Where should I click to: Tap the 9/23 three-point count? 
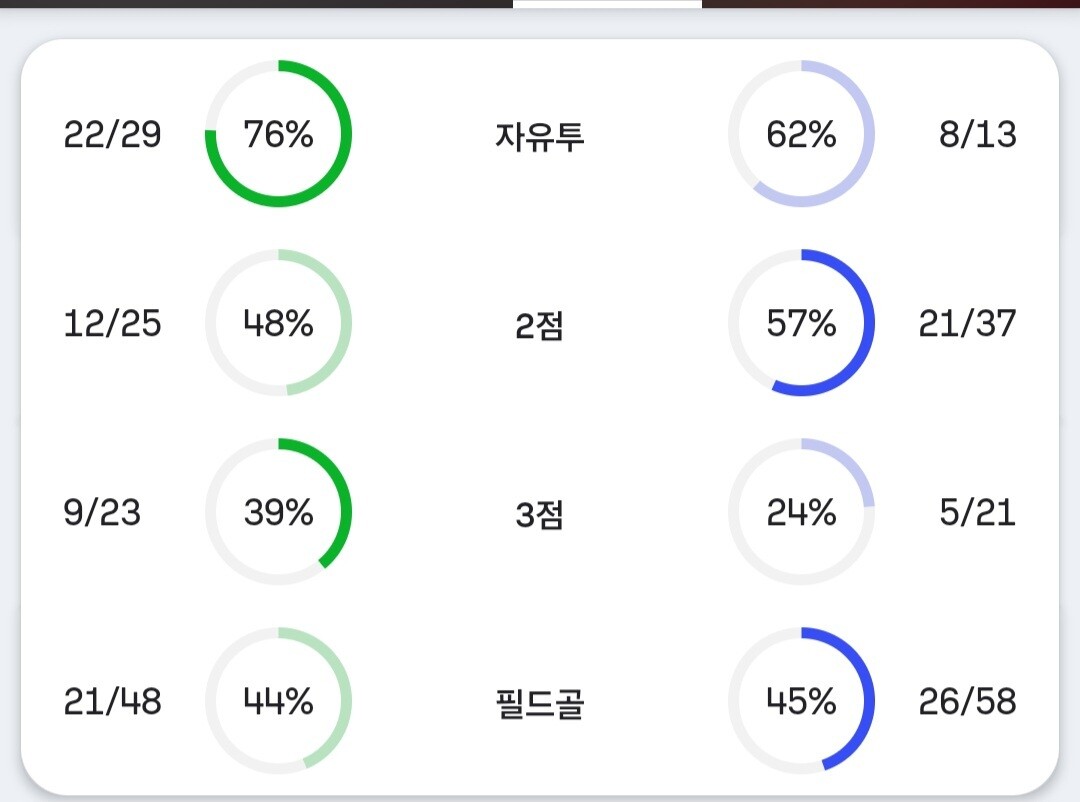[102, 512]
